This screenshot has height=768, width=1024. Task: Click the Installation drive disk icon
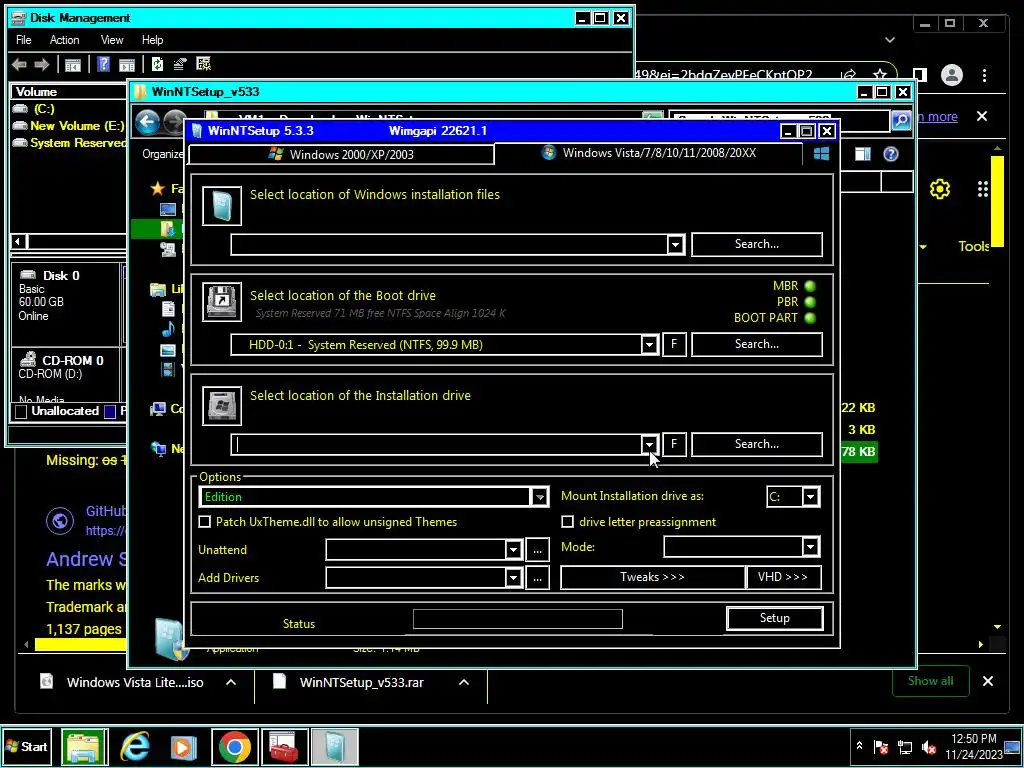tap(222, 406)
